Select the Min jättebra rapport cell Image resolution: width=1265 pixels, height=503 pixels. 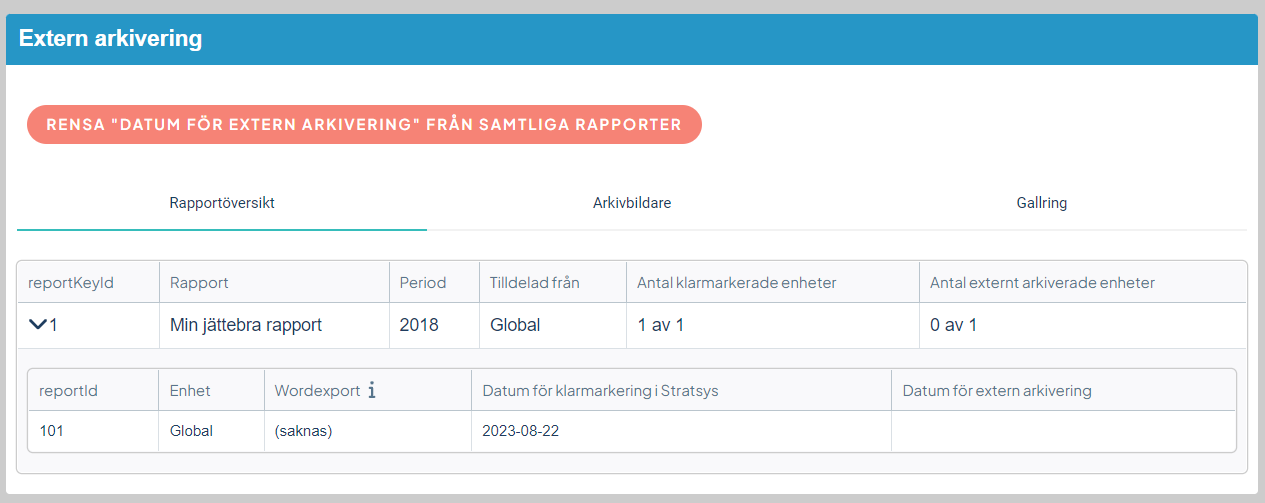[x=274, y=325]
